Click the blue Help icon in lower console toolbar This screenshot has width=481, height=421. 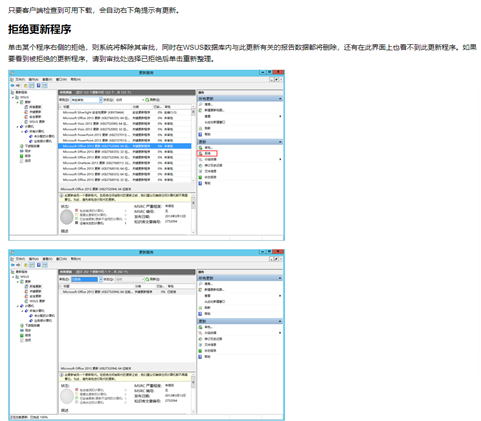[x=39, y=265]
